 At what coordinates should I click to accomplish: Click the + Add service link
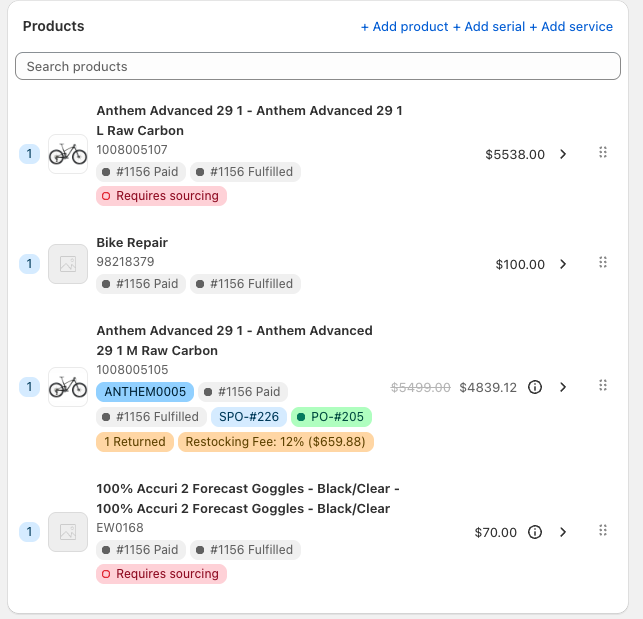(571, 27)
